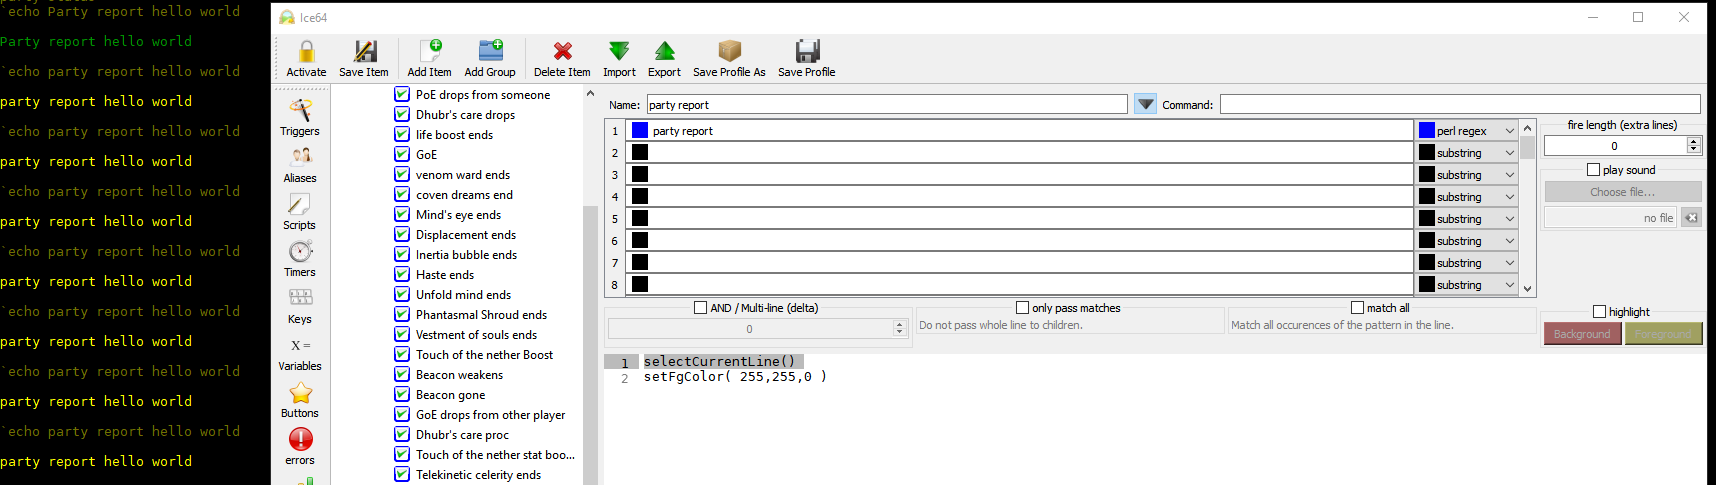
Task: Expand the dropdown arrow beside Name field
Action: [x=1146, y=104]
